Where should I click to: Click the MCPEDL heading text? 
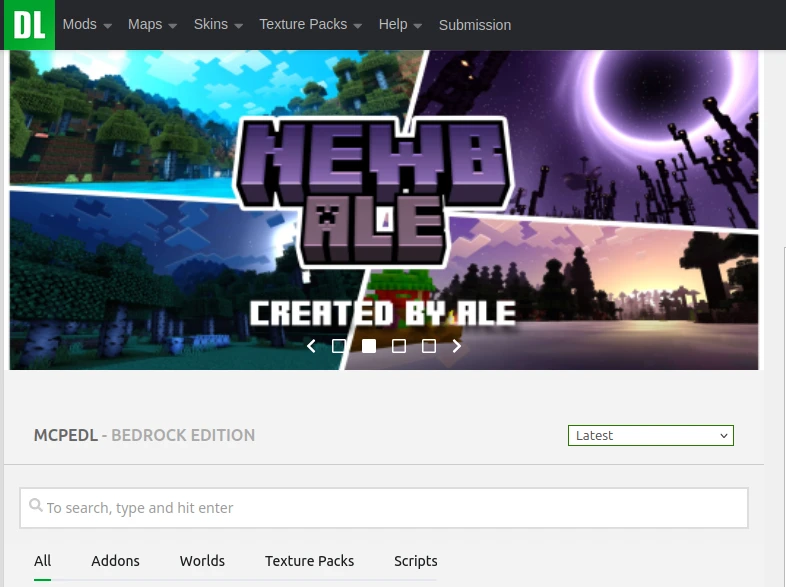pyautogui.click(x=66, y=435)
